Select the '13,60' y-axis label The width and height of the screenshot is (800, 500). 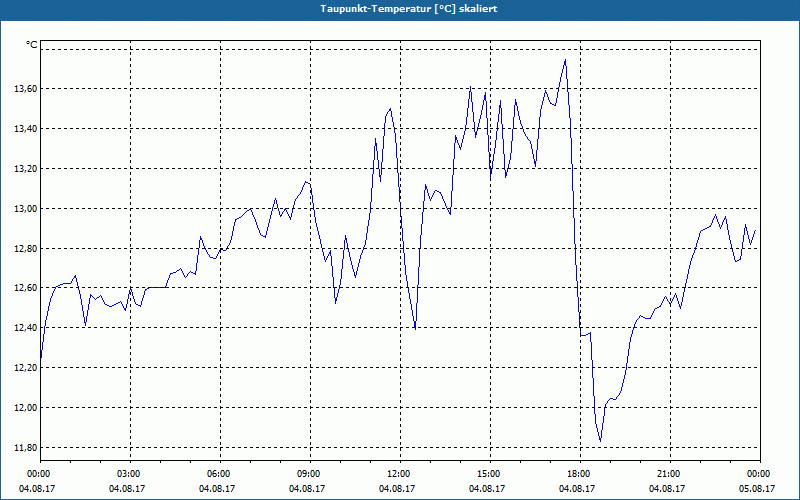pyautogui.click(x=26, y=89)
